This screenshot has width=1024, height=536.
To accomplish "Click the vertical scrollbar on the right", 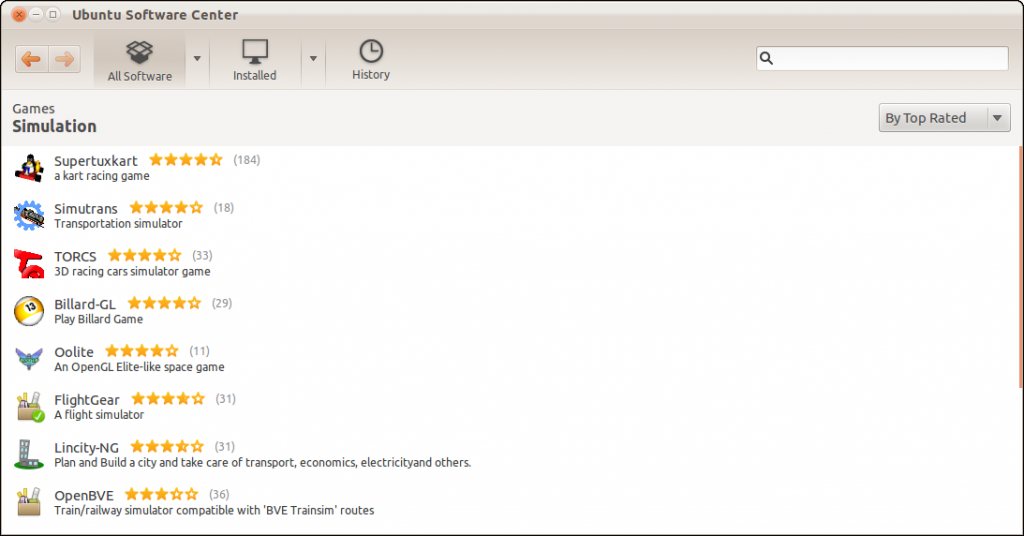I will pos(1021,266).
